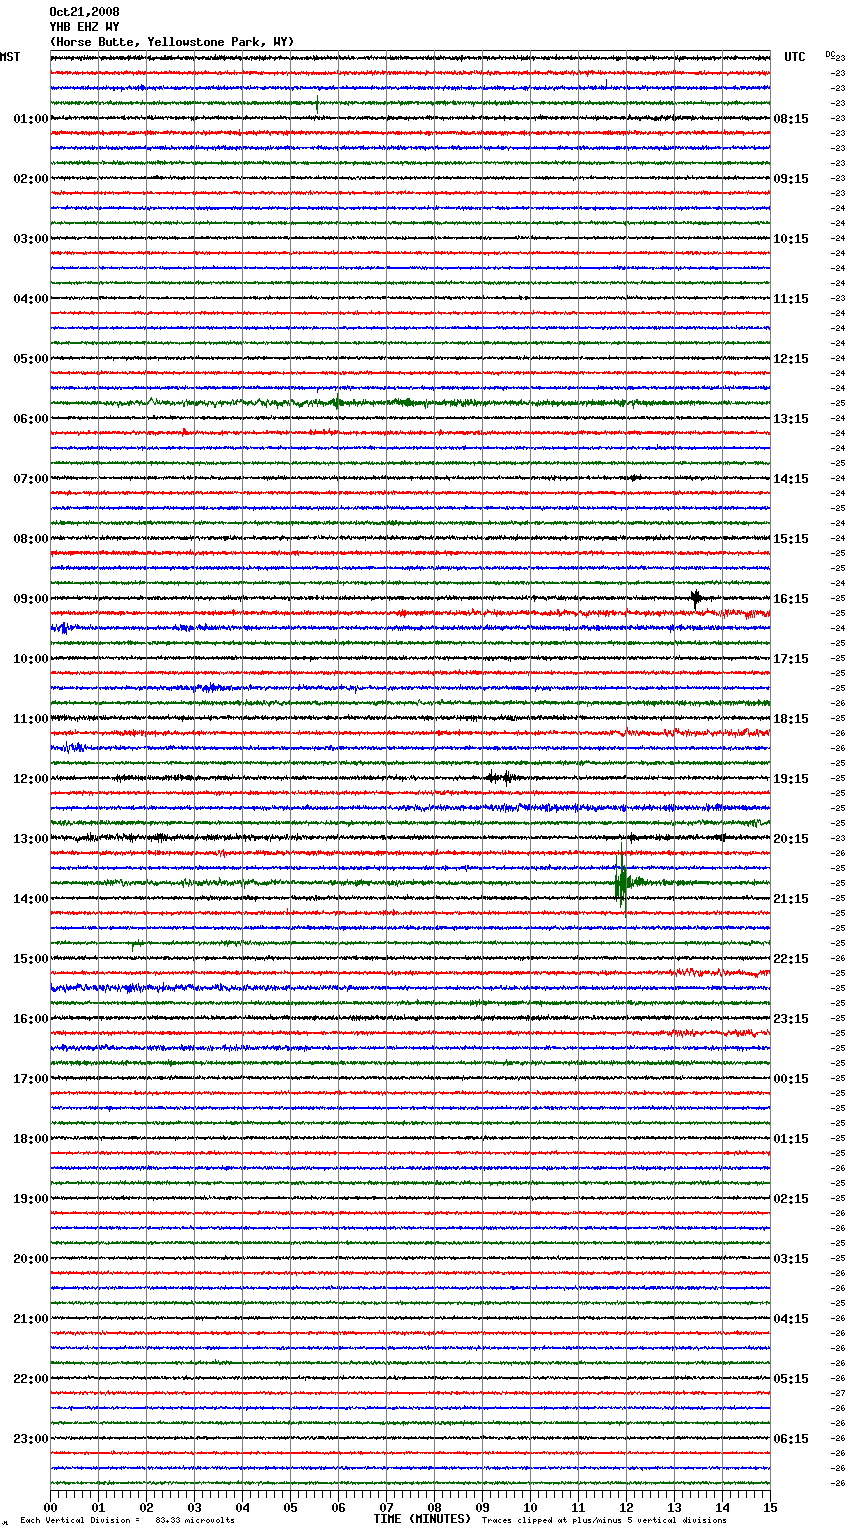Click minute 15 tick label on bottom axis
Screen dimensions: 850x1534
(770, 1507)
